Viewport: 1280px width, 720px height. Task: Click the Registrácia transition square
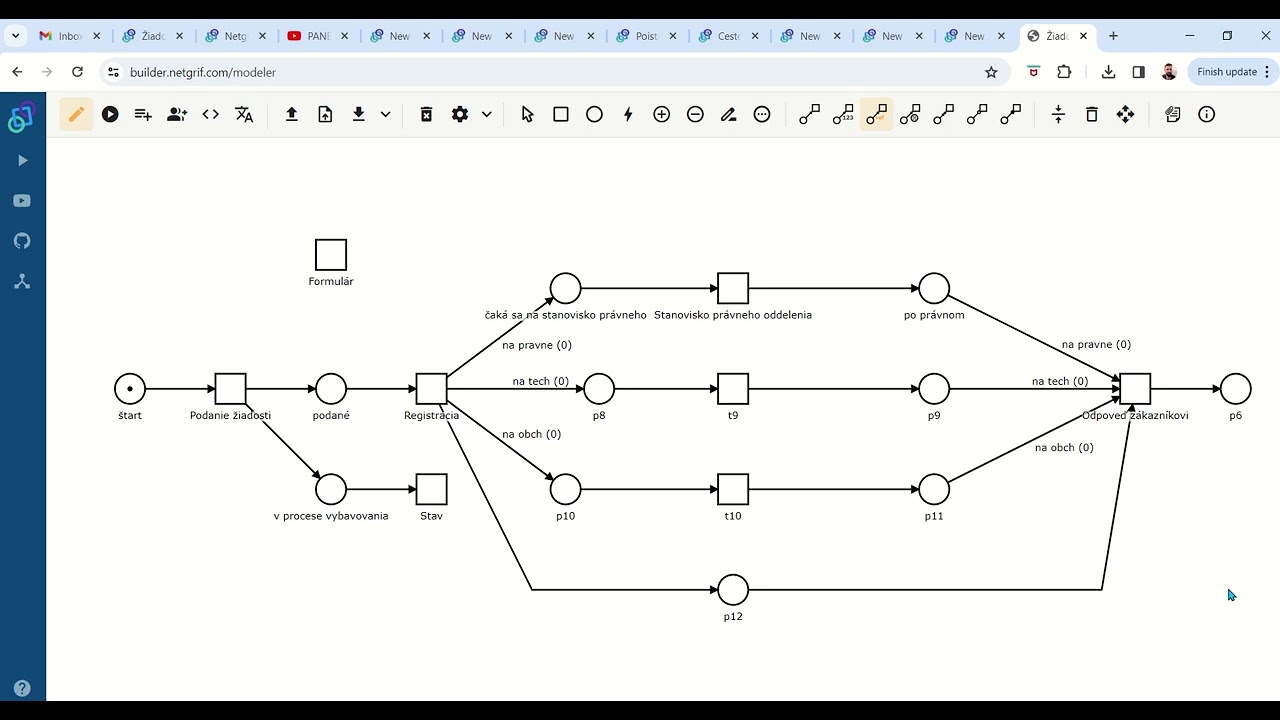click(x=432, y=389)
